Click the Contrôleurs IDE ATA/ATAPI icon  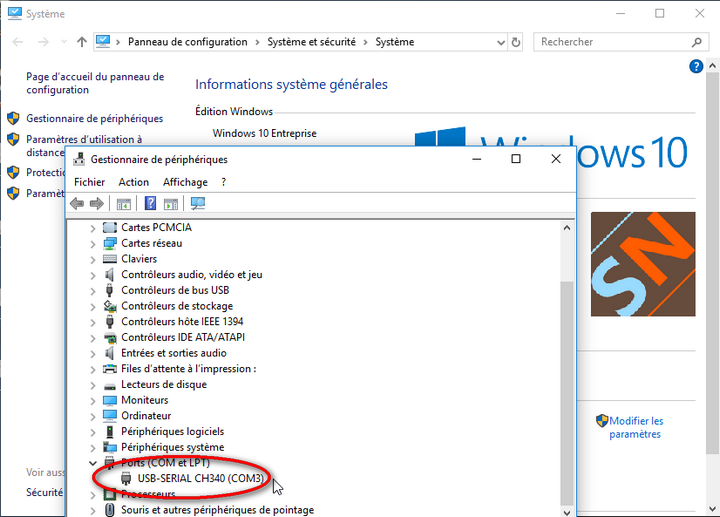click(x=110, y=337)
